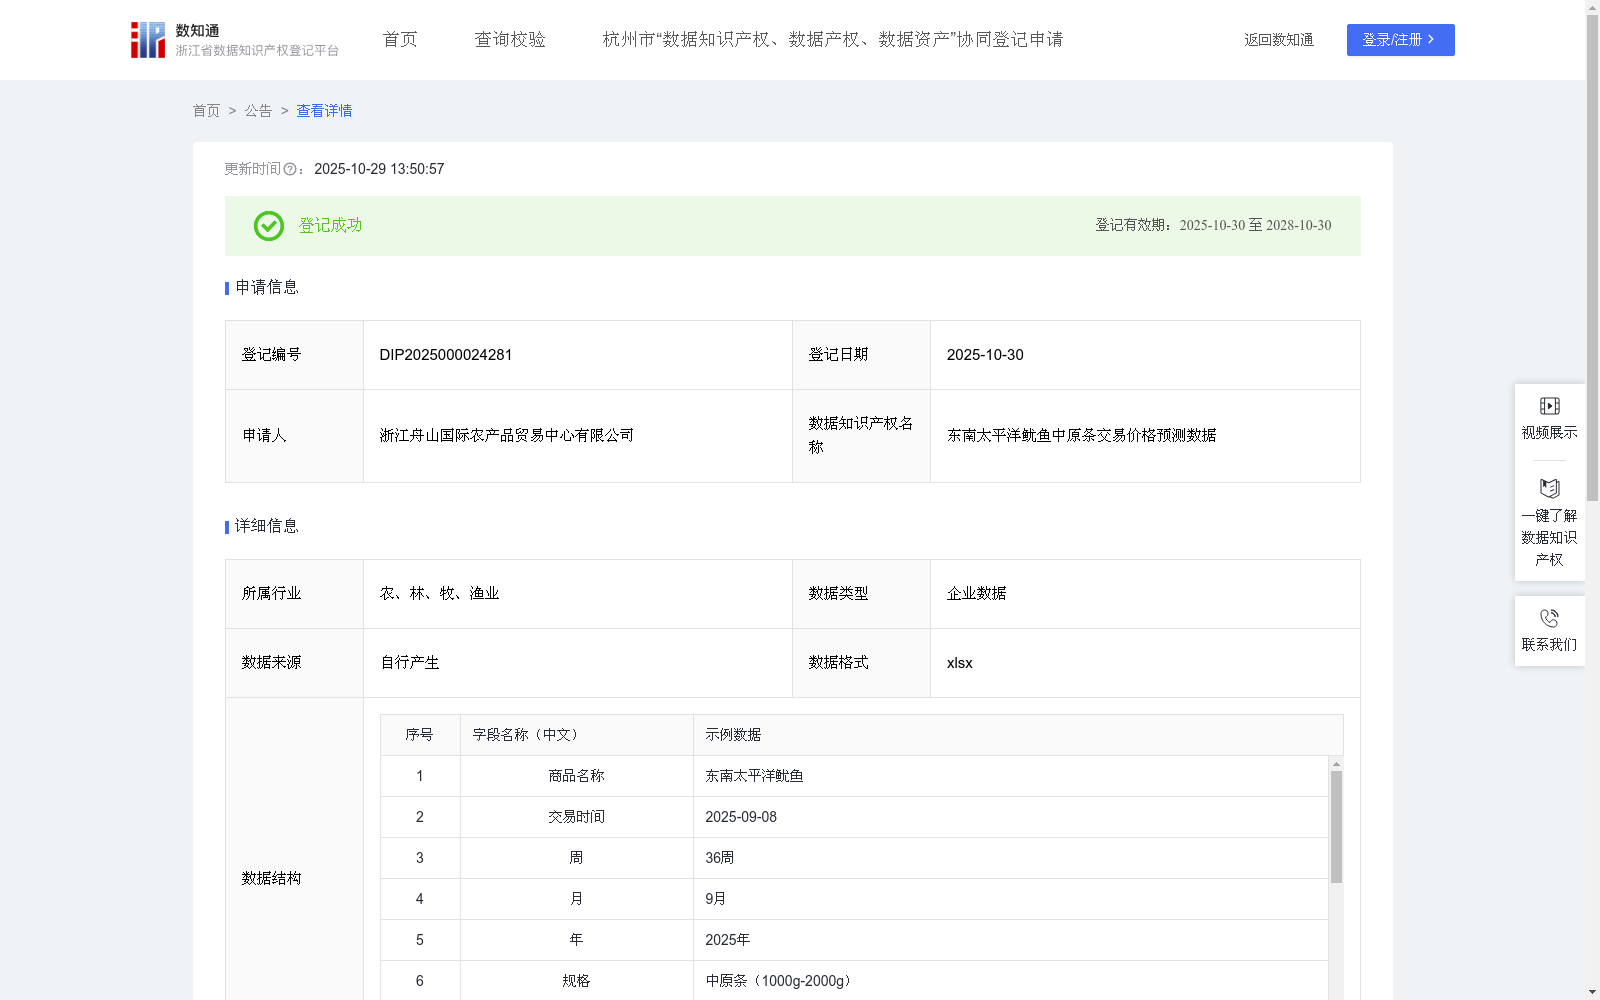Viewport: 1600px width, 1000px height.
Task: Click sample value 2025年
Action: coord(728,940)
